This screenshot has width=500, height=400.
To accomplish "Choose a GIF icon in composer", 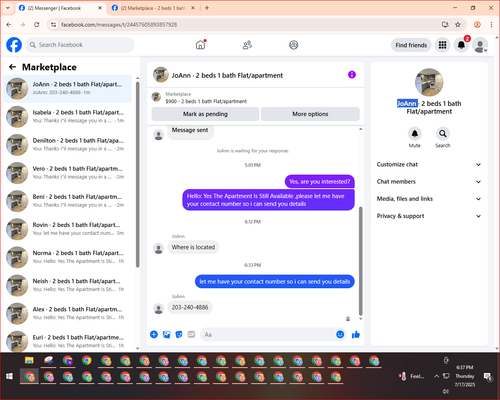I will (191, 334).
